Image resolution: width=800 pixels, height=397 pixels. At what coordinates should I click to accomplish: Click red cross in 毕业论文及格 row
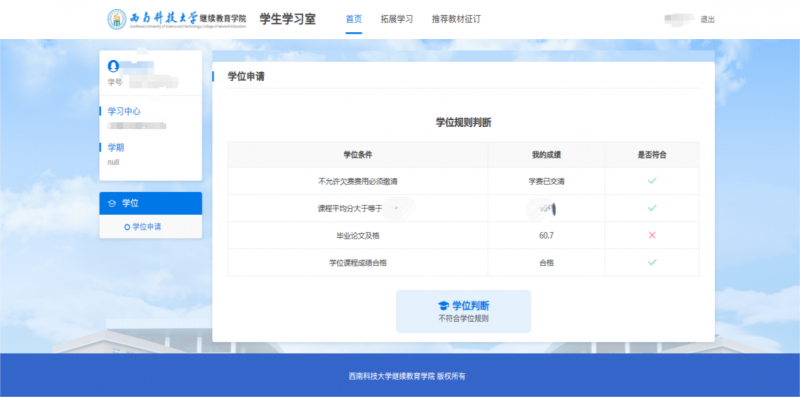pyautogui.click(x=652, y=235)
